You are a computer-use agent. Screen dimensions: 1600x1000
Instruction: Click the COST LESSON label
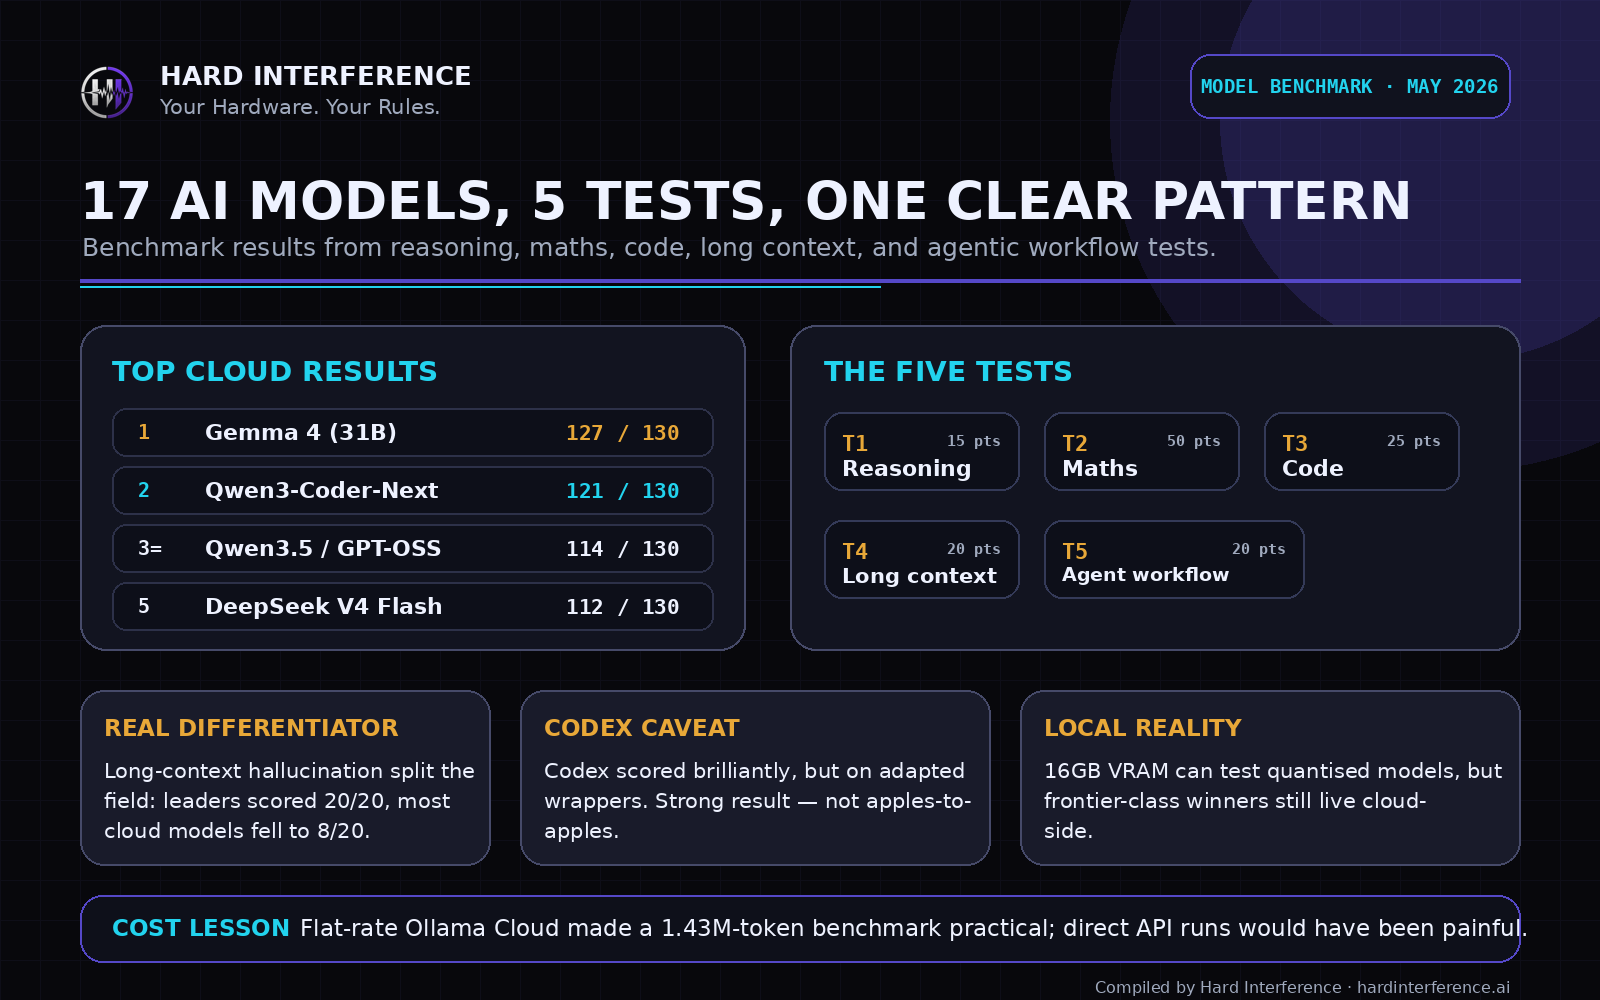(x=201, y=928)
